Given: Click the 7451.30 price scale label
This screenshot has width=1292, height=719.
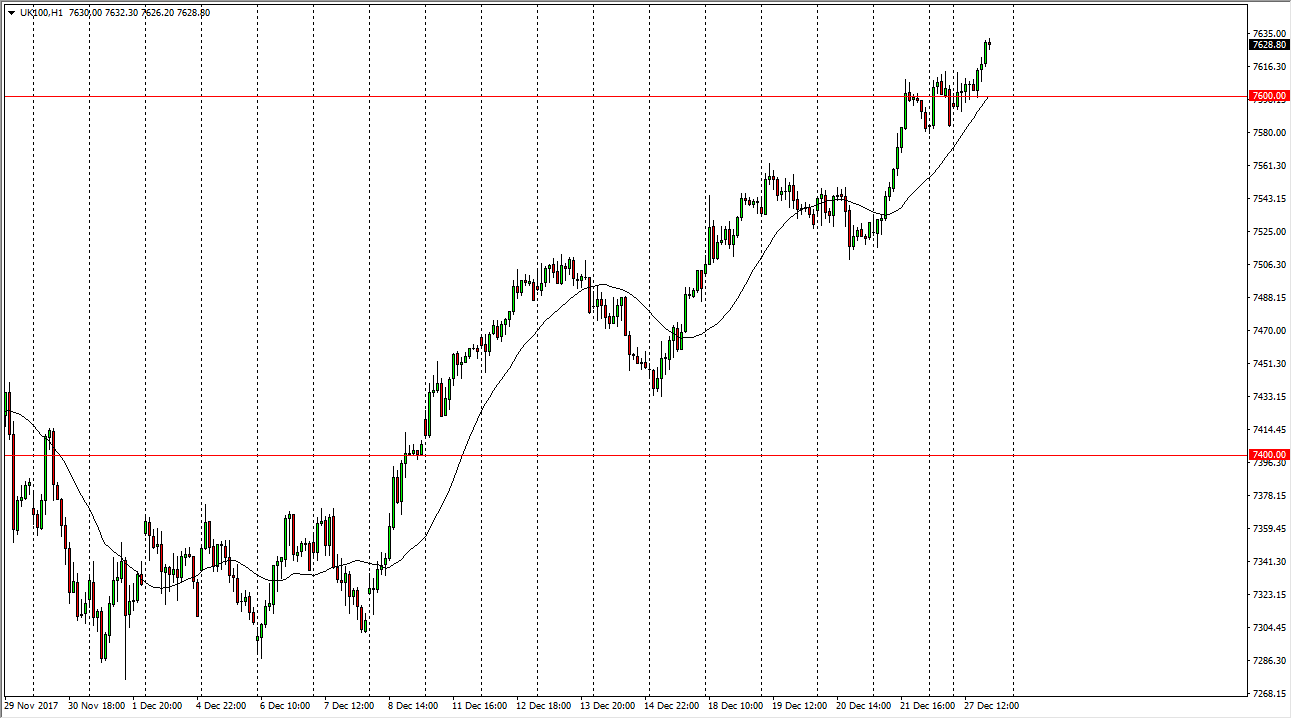Looking at the screenshot, I should pos(1267,364).
